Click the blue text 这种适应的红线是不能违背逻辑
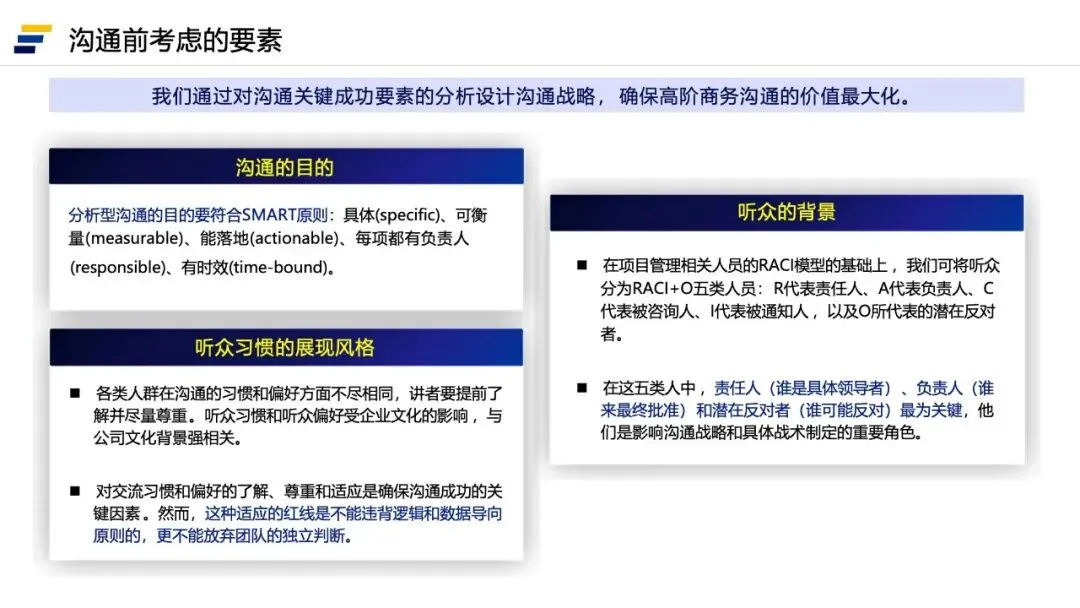Image resolution: width=1080 pixels, height=608 pixels. point(353,514)
